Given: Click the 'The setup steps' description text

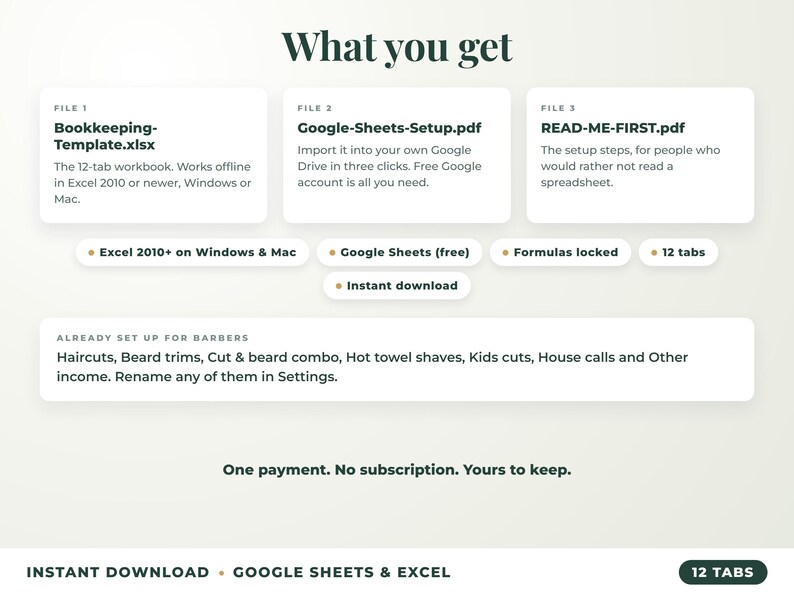Looking at the screenshot, I should 630,166.
